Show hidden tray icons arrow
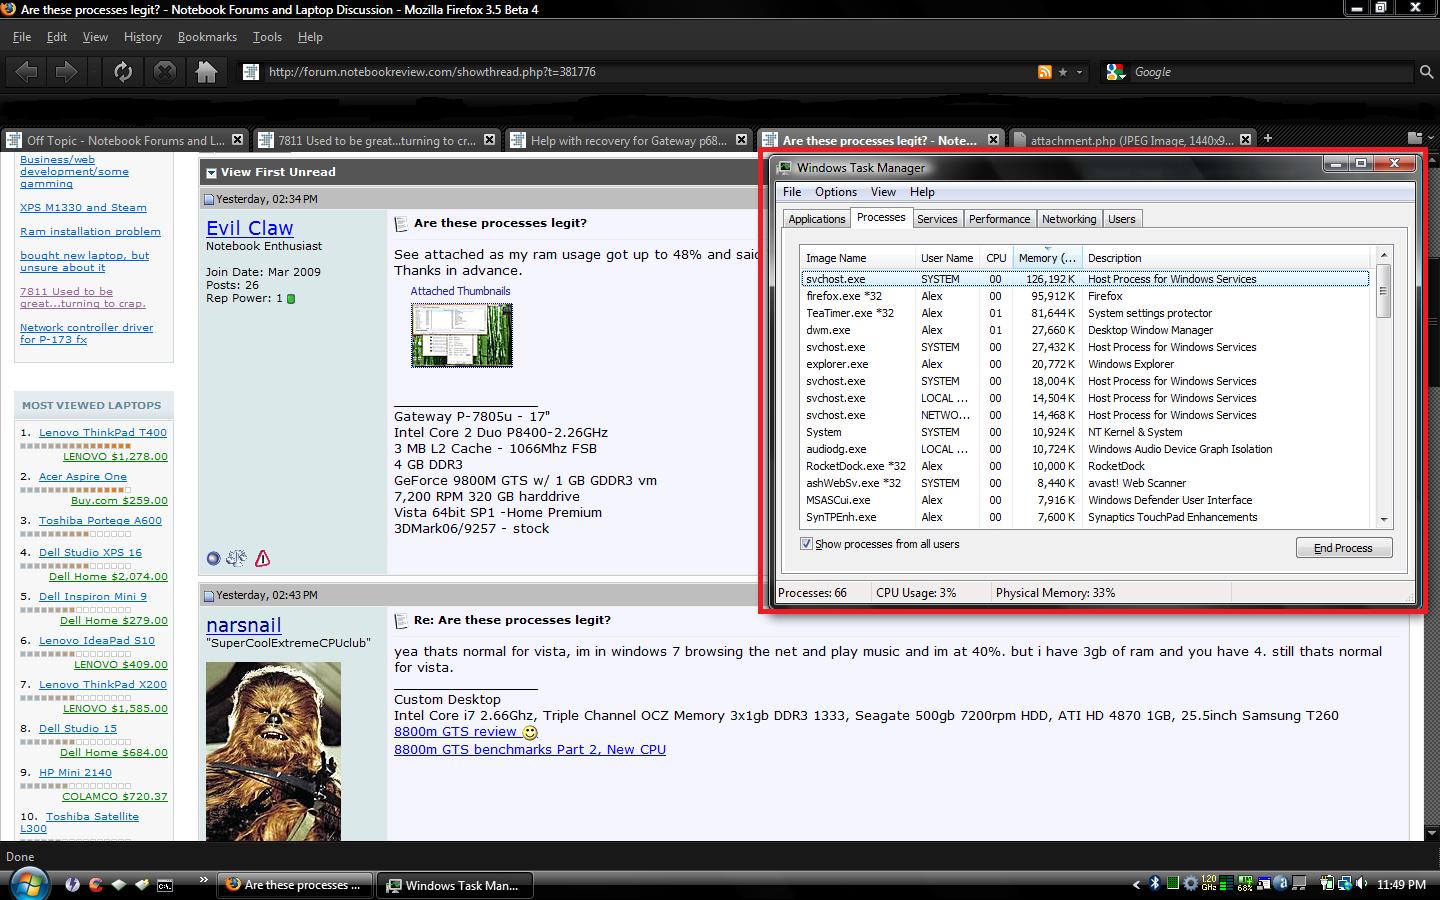1440x900 pixels. click(x=1136, y=884)
